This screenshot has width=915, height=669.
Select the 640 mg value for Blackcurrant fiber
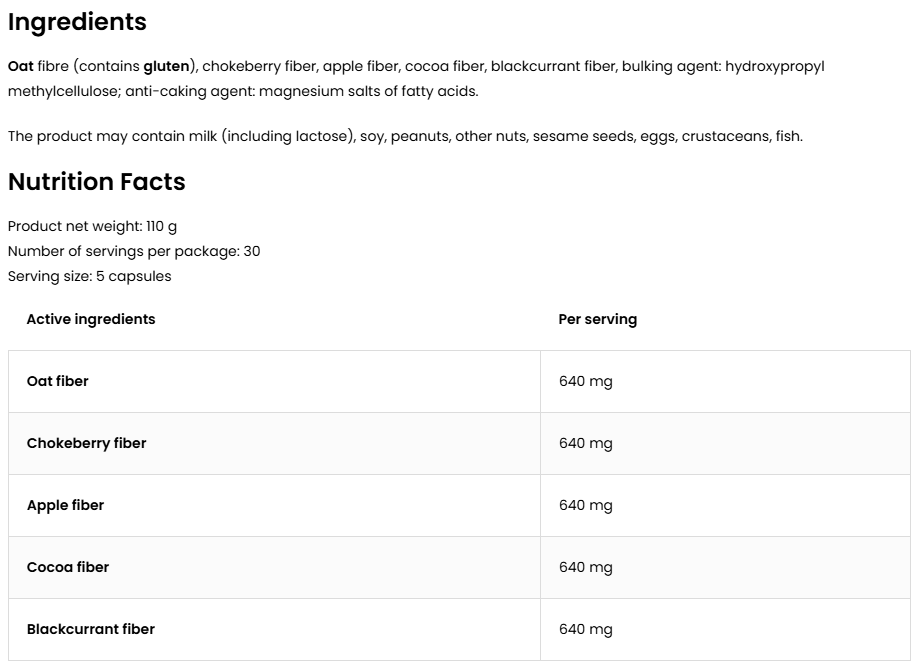pos(585,629)
